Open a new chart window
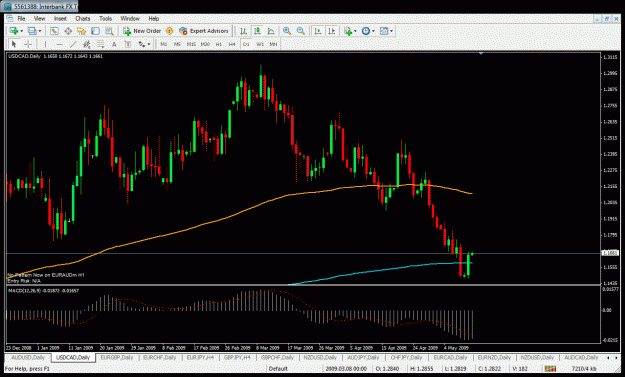Viewport: 625px width, 377px height. [14, 31]
